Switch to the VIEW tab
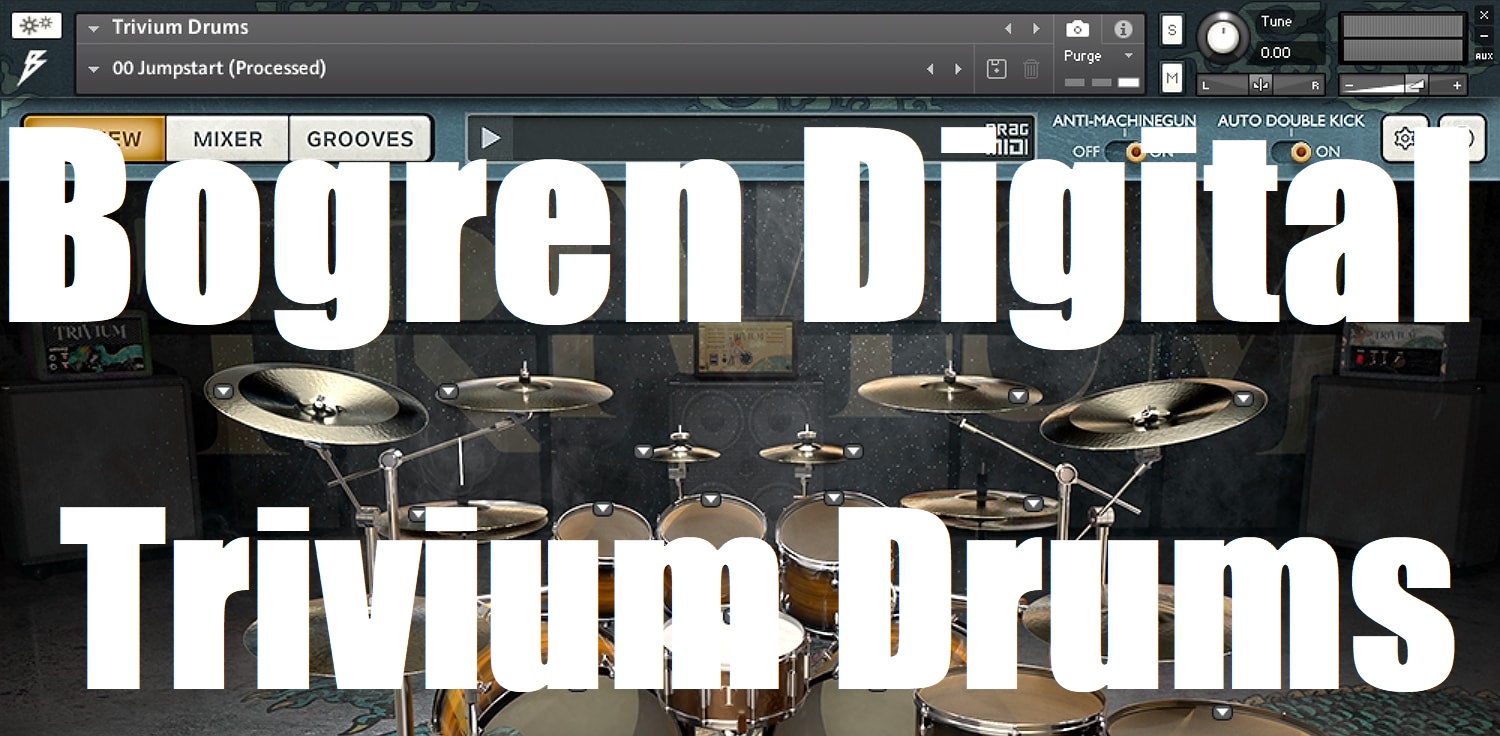1500x736 pixels. coord(94,139)
